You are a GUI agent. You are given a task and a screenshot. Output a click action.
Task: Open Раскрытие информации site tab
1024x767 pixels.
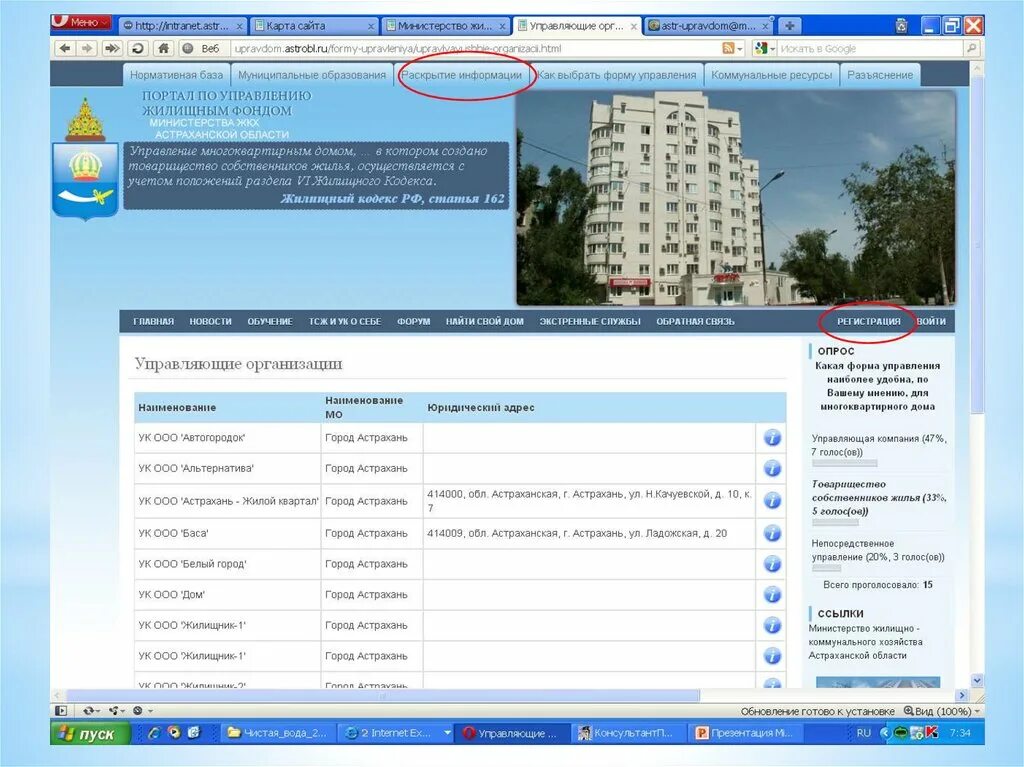[x=461, y=75]
